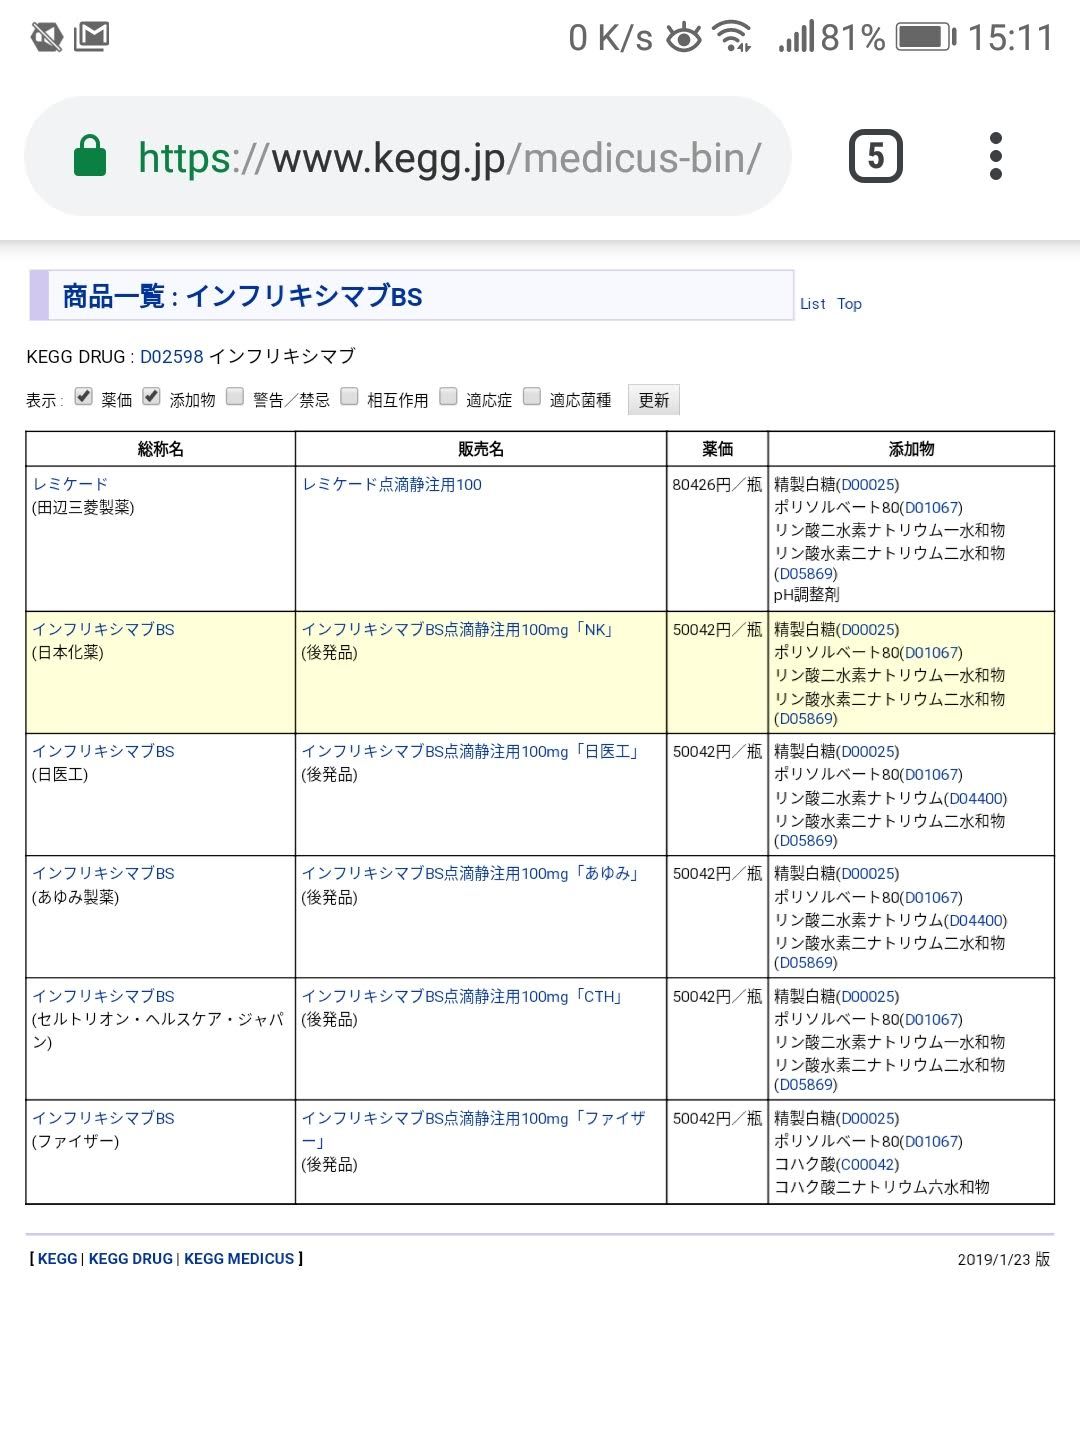Enable the 警告／禁忌 checkbox
Image resolution: width=1080 pixels, height=1440 pixels.
click(x=235, y=397)
